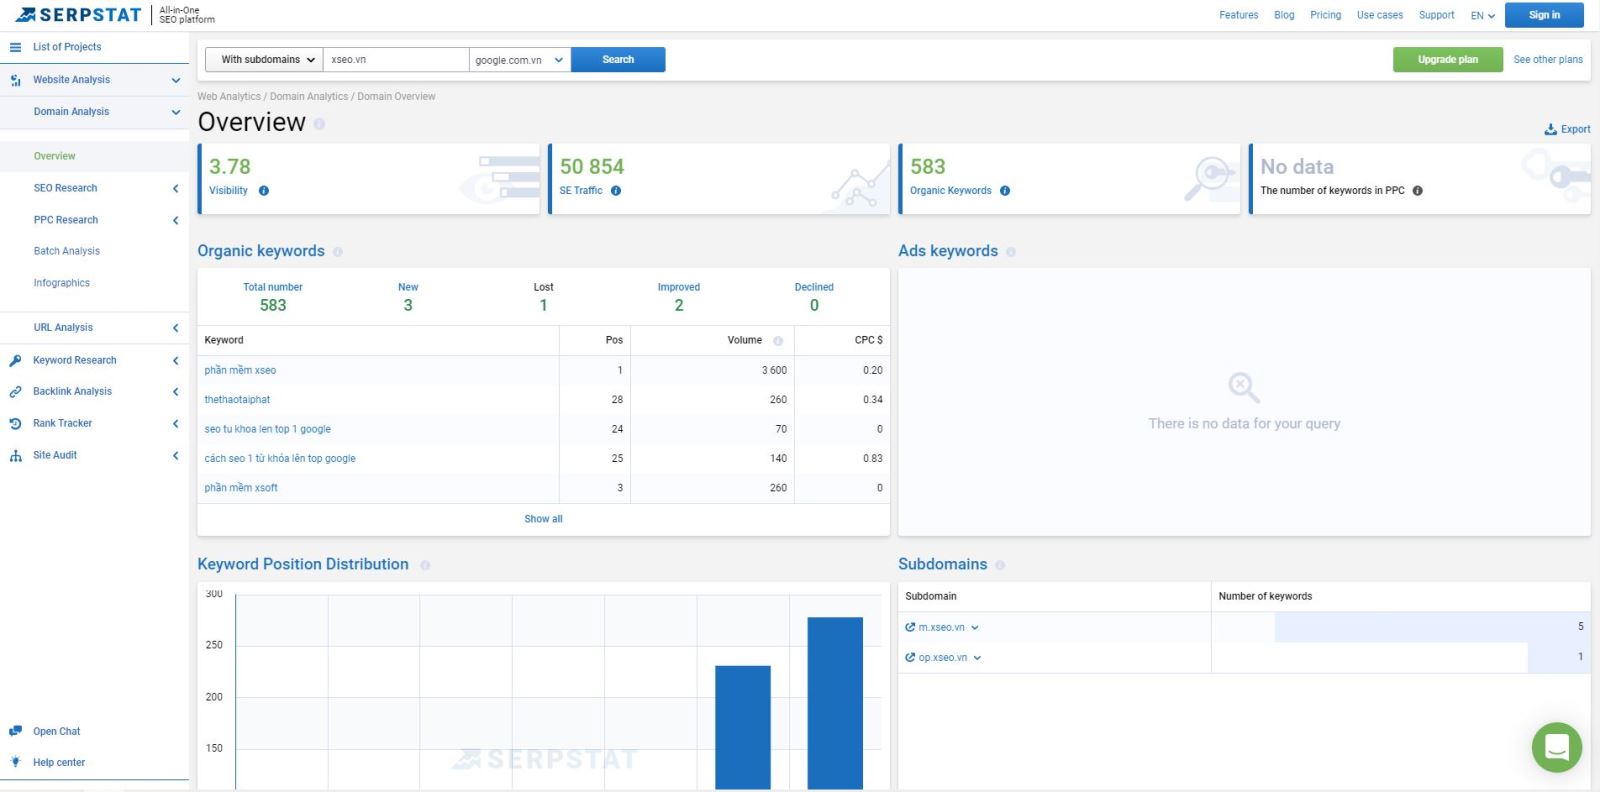The height and width of the screenshot is (792, 1600).
Task: Click Show all under organic keywords
Action: [543, 519]
